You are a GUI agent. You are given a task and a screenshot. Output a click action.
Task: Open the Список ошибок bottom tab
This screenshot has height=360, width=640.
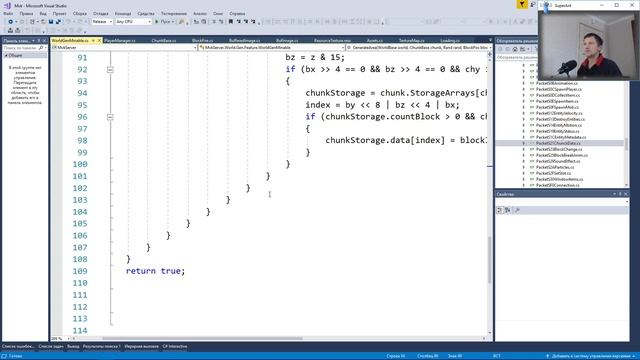pos(18,347)
